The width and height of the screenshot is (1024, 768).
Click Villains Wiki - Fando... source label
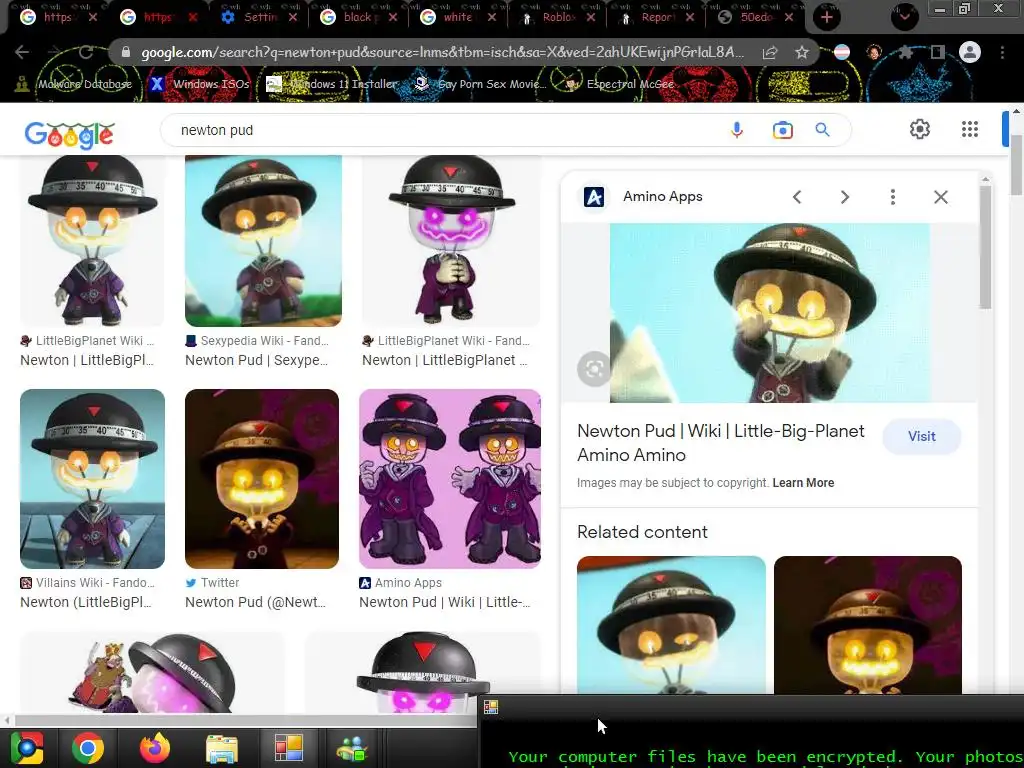[95, 583]
